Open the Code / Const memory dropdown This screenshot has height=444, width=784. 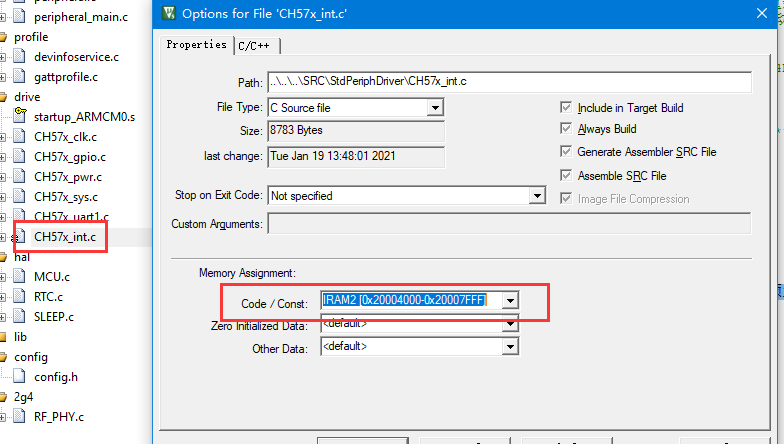[x=510, y=300]
